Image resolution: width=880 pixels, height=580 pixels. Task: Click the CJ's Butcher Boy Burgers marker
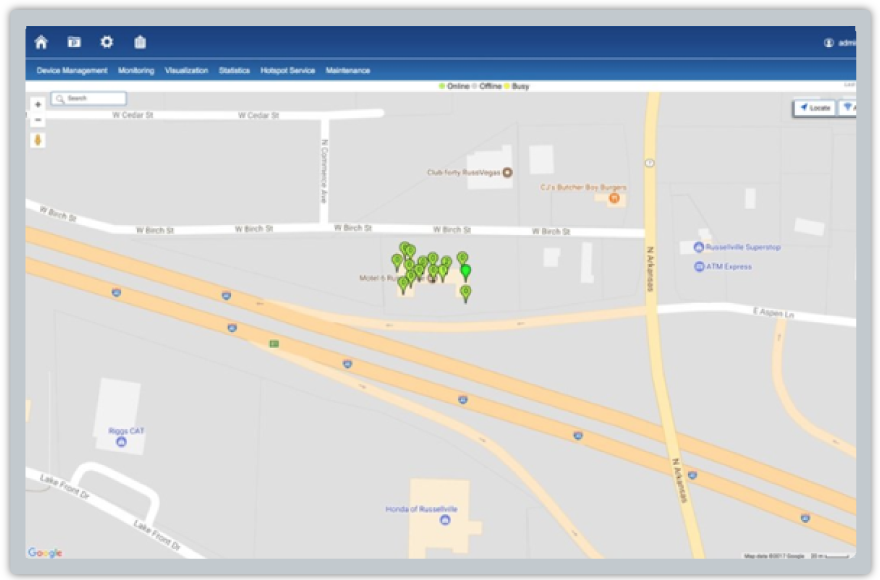point(614,199)
